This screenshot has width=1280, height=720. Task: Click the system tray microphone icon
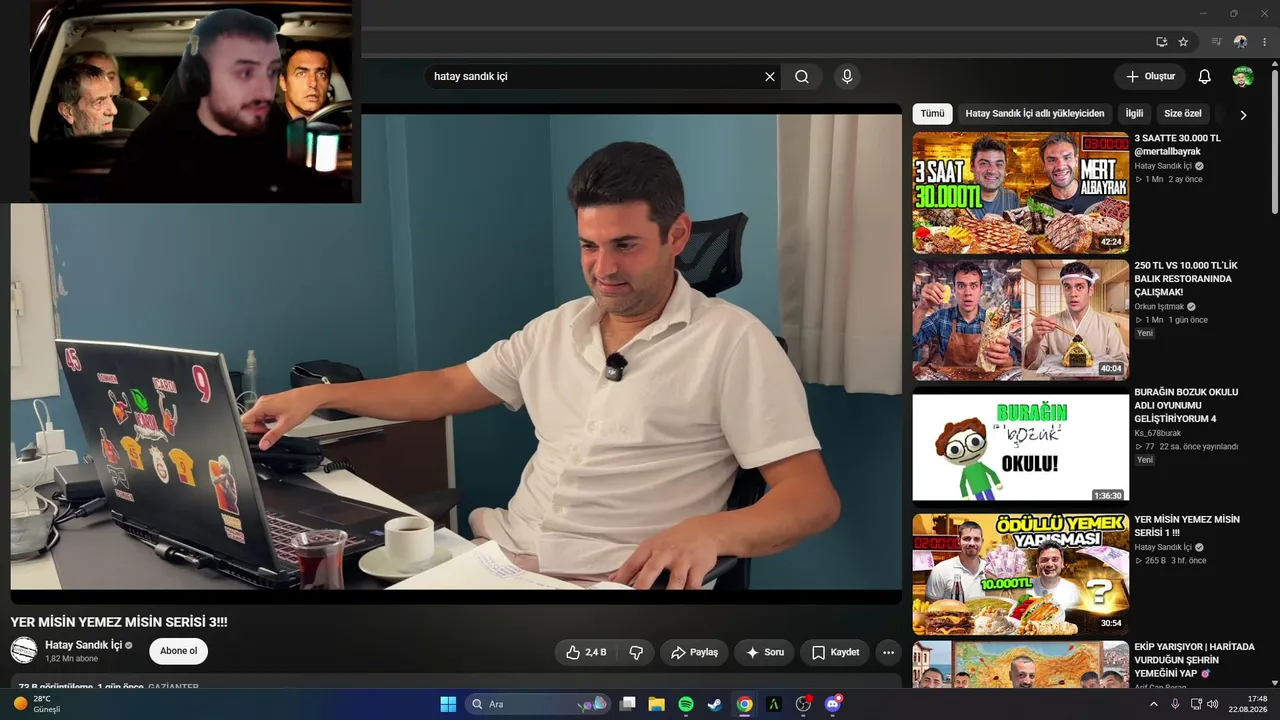point(1175,704)
